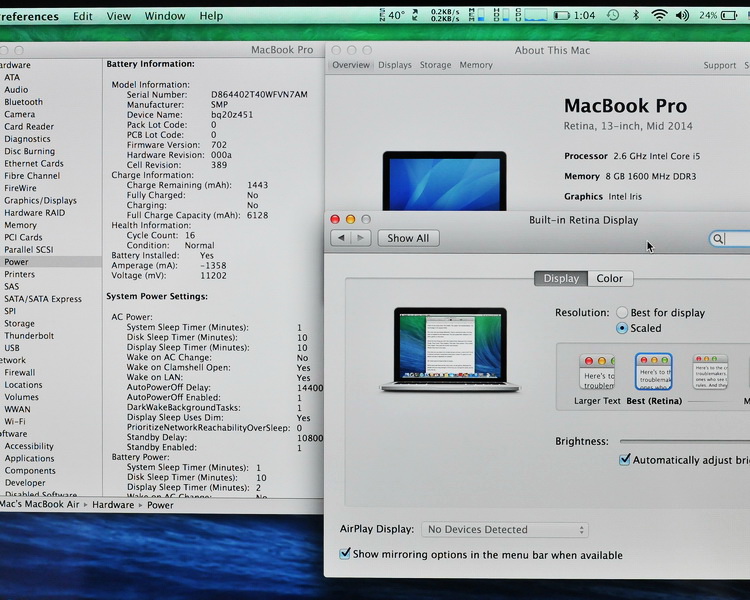Adjust the Brightness slider
Viewport: 750px width, 600px height.
click(684, 441)
